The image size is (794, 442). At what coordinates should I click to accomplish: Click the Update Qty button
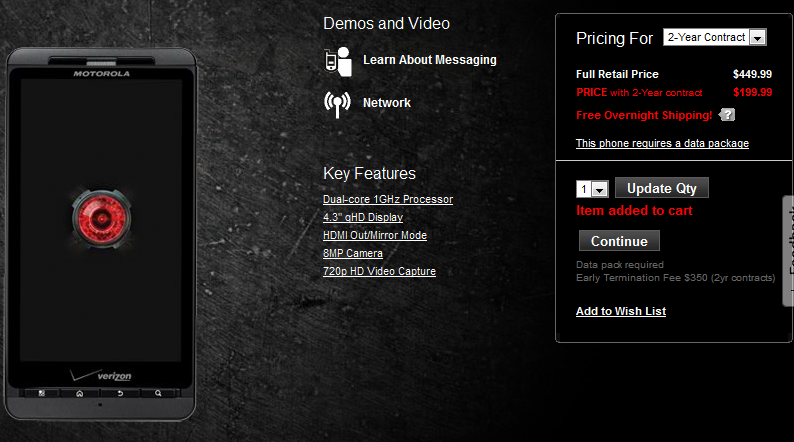661,188
